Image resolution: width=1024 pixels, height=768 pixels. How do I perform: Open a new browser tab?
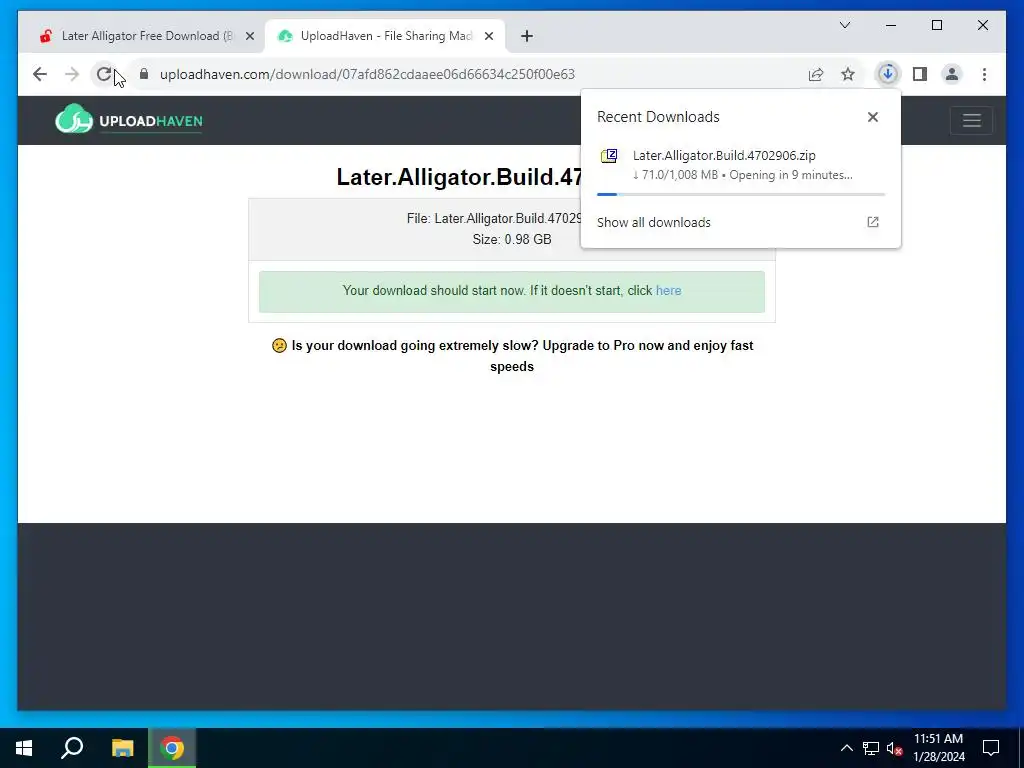527,37
